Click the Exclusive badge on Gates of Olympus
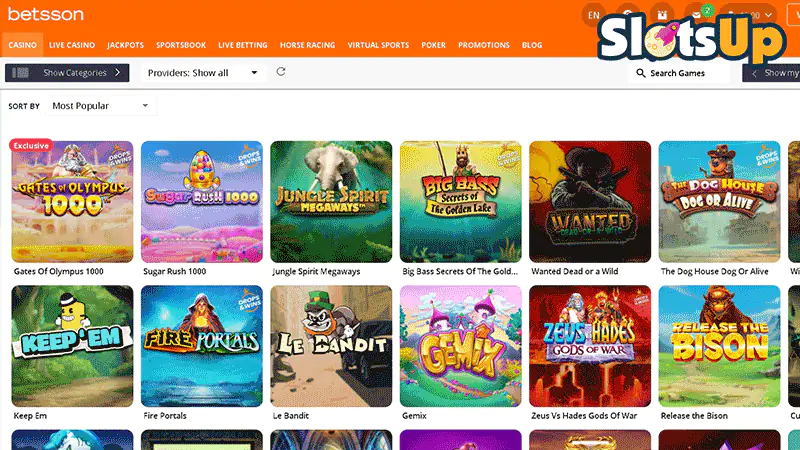The height and width of the screenshot is (450, 800). click(31, 145)
